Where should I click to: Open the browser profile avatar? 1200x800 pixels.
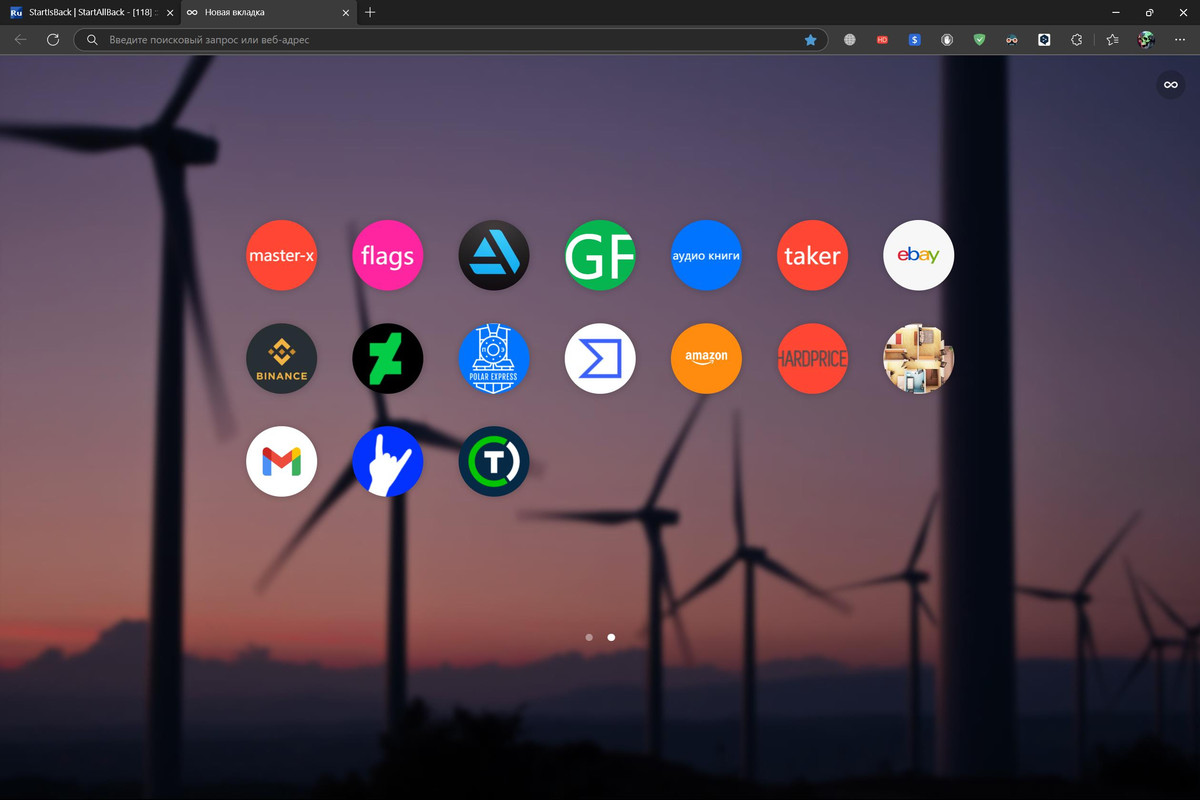point(1146,40)
